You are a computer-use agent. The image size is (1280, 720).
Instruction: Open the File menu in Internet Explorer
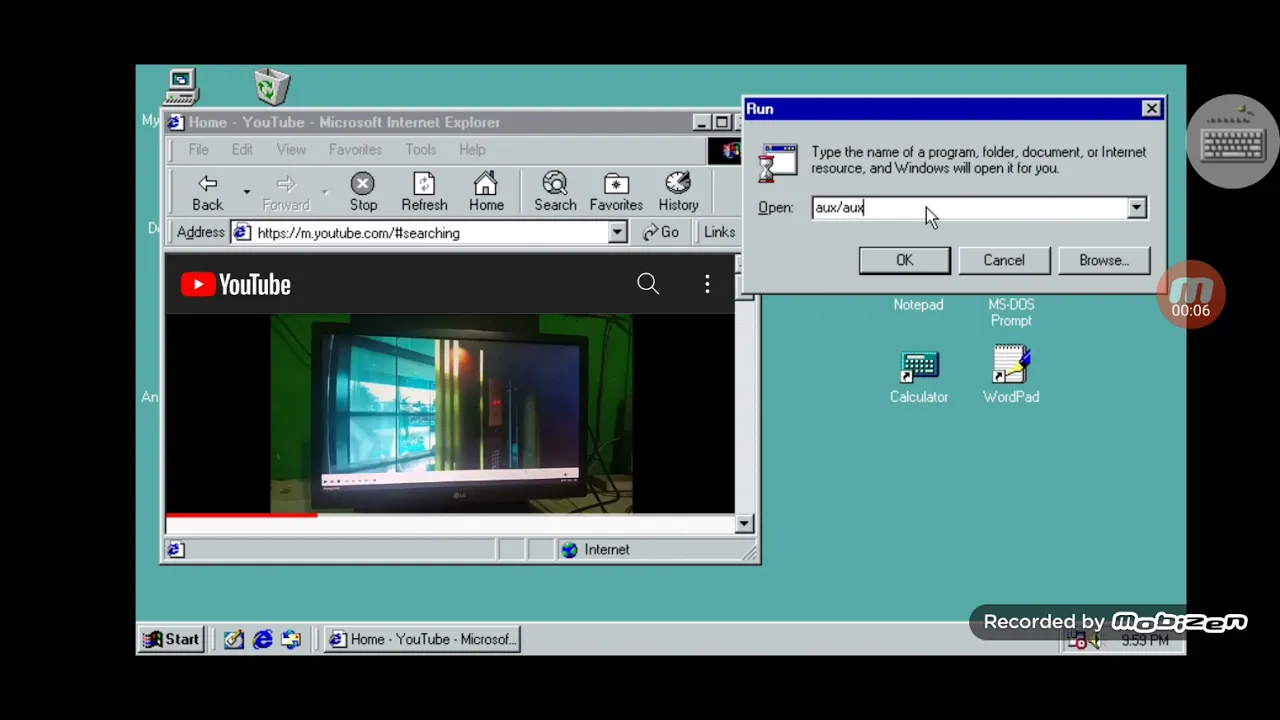tap(198, 150)
